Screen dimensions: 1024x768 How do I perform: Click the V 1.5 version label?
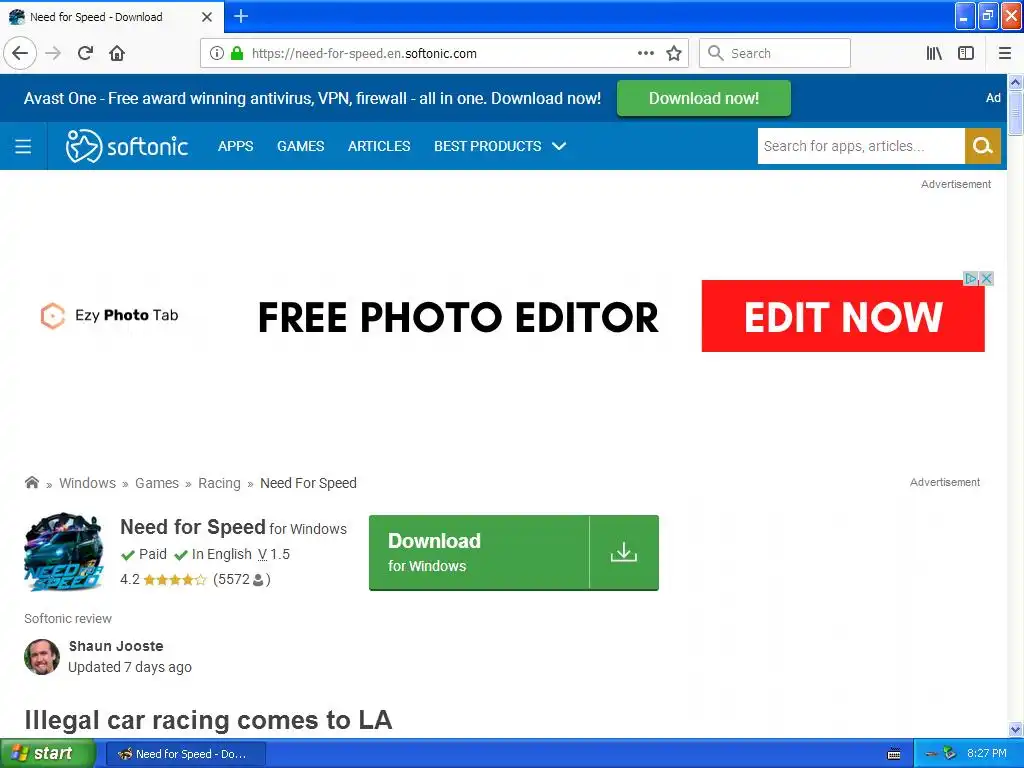(x=274, y=554)
